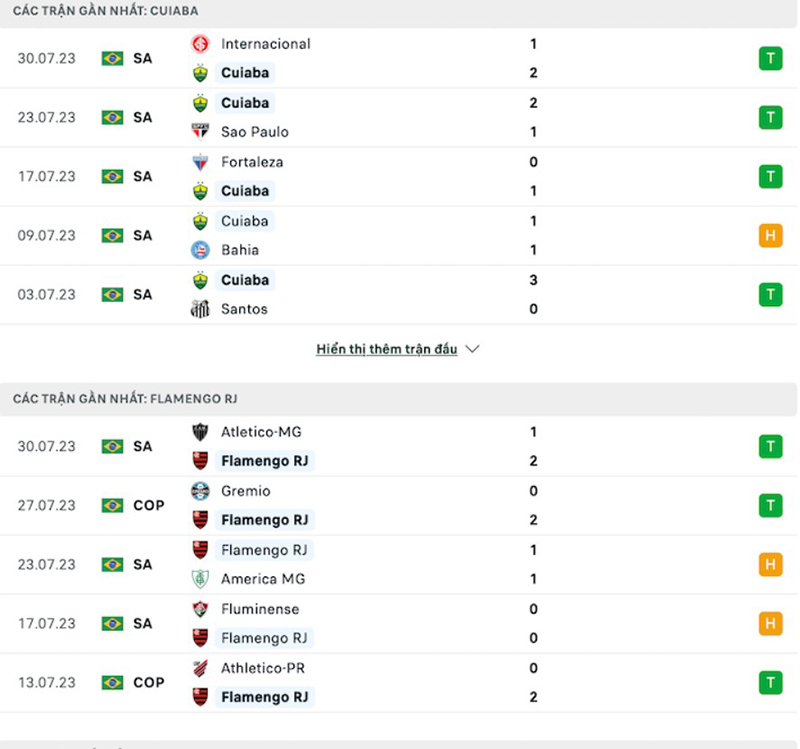Expand Hiển thị thêm trận đấu chevron

pyautogui.click(x=470, y=349)
